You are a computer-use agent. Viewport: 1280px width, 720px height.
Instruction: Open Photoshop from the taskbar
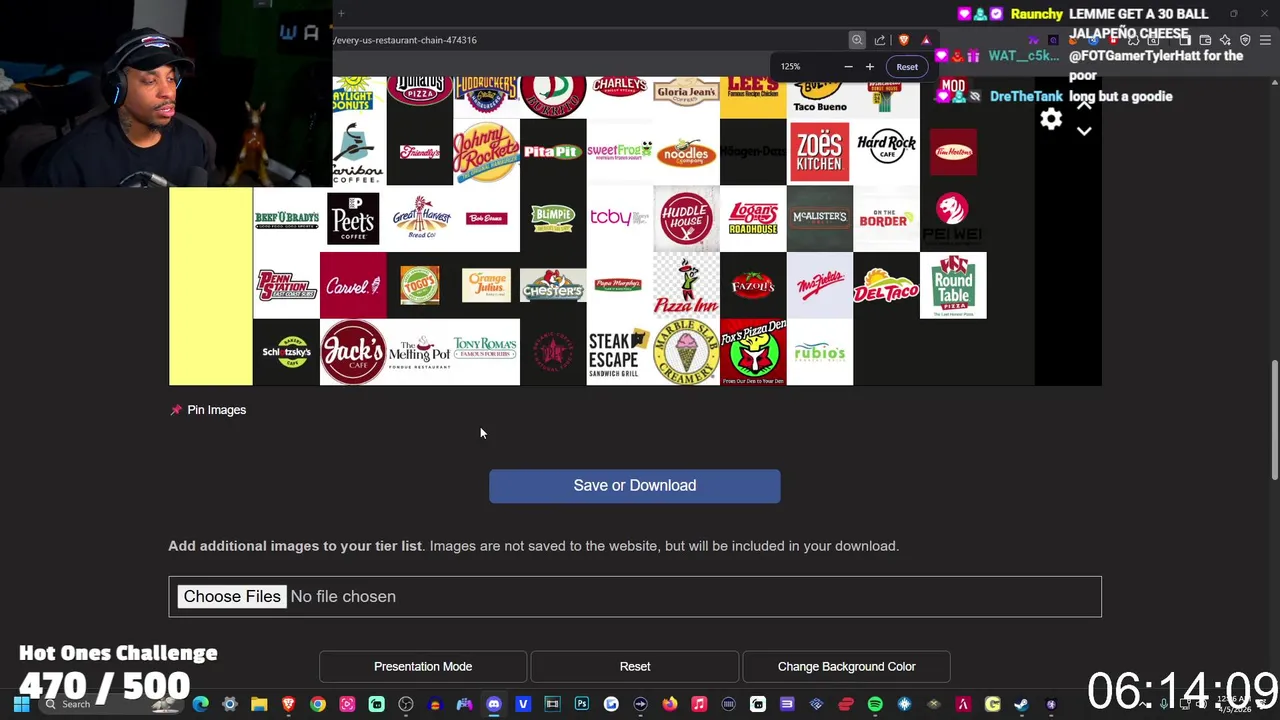click(x=582, y=704)
